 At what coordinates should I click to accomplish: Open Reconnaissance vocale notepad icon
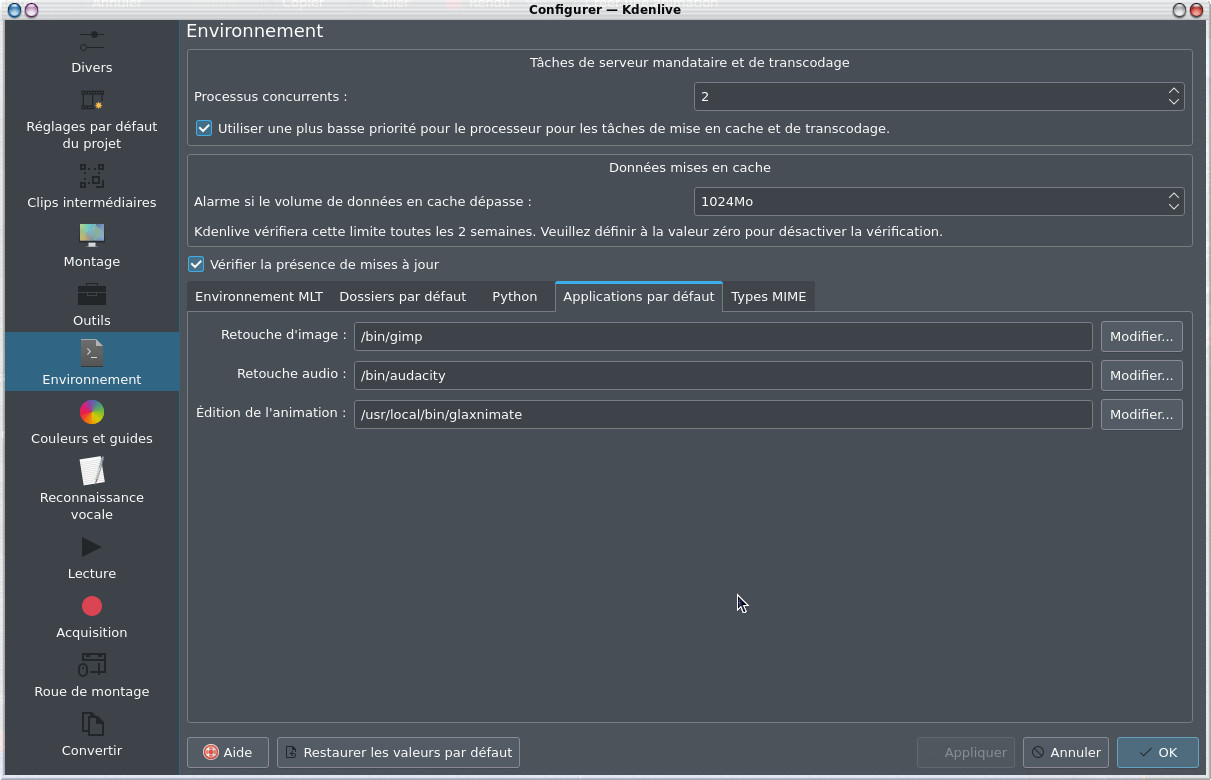(x=92, y=471)
